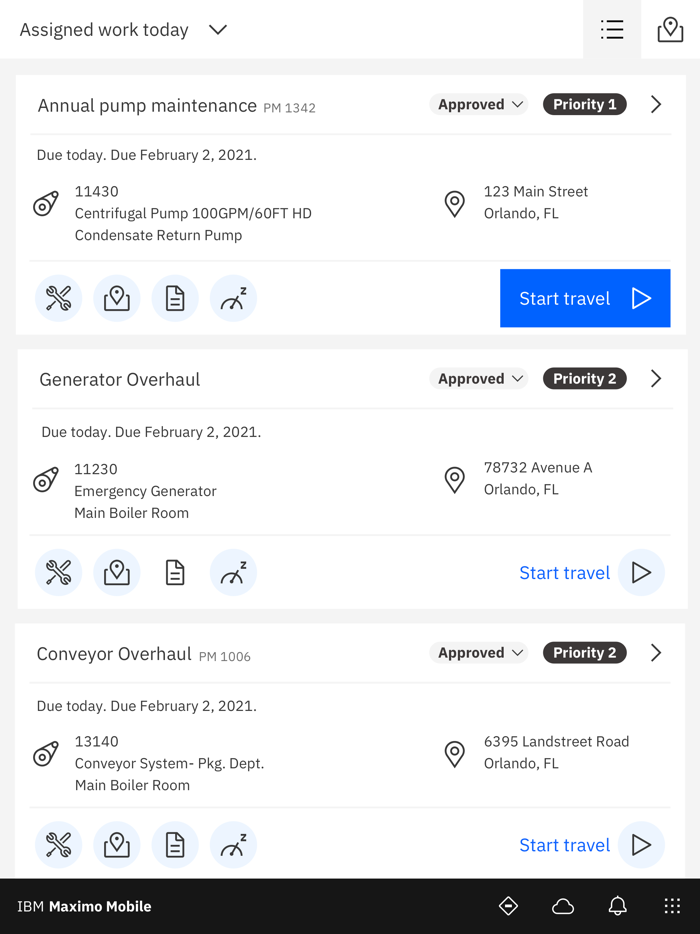The width and height of the screenshot is (700, 934).
Task: Open details chevron for Conveyor Overhaul
Action: tap(656, 652)
